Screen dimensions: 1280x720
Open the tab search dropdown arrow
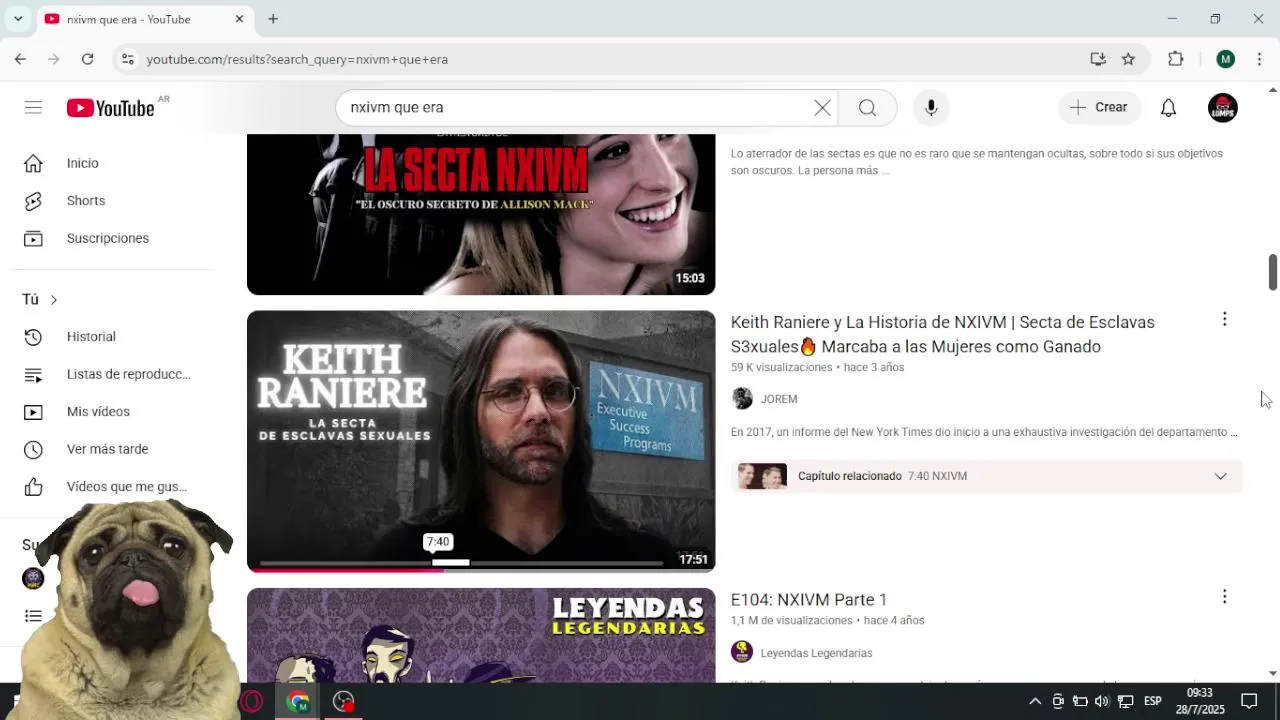click(x=17, y=19)
